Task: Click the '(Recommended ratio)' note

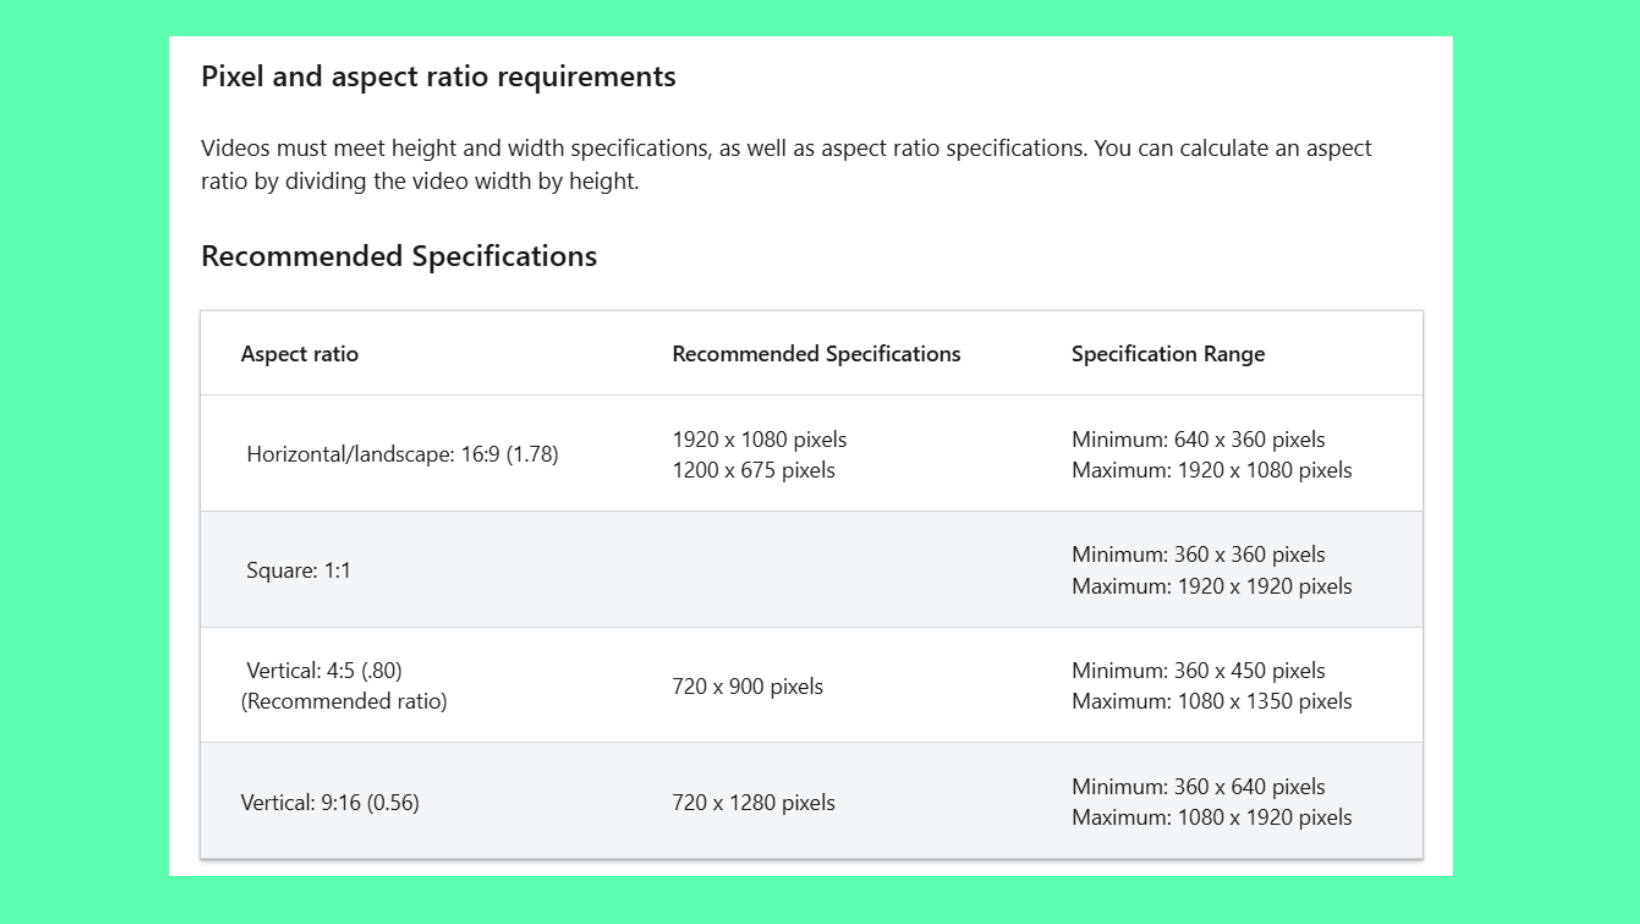Action: click(x=344, y=701)
